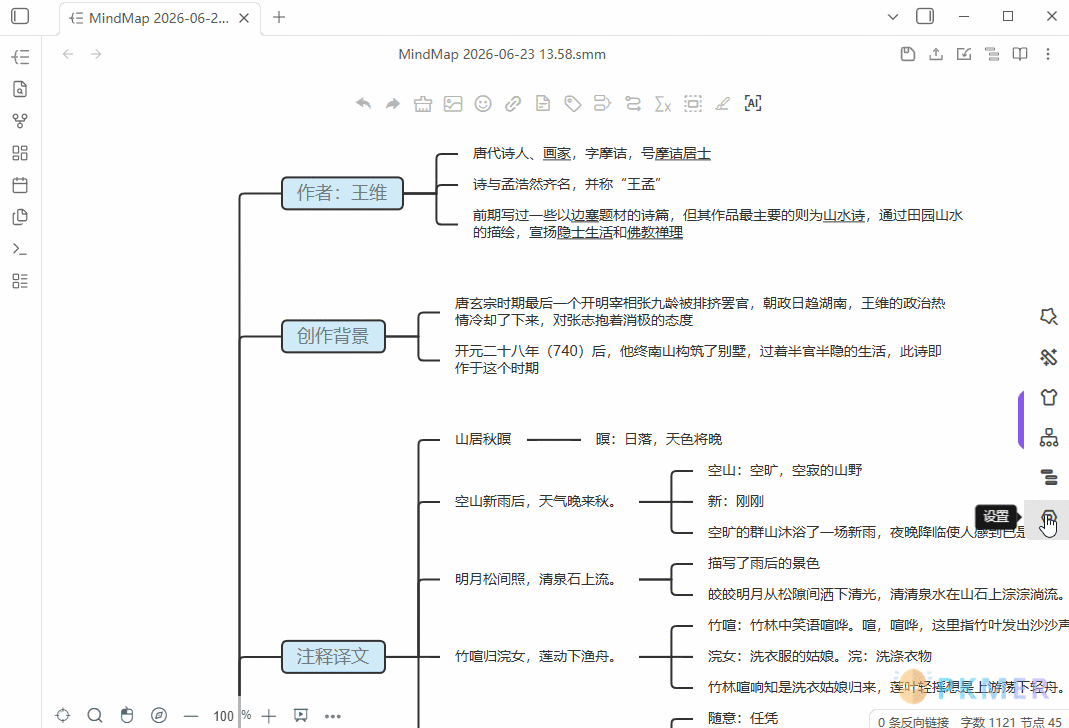
Task: Click the file title MindMap 2026-06-23 13.58.smm
Action: coord(502,55)
